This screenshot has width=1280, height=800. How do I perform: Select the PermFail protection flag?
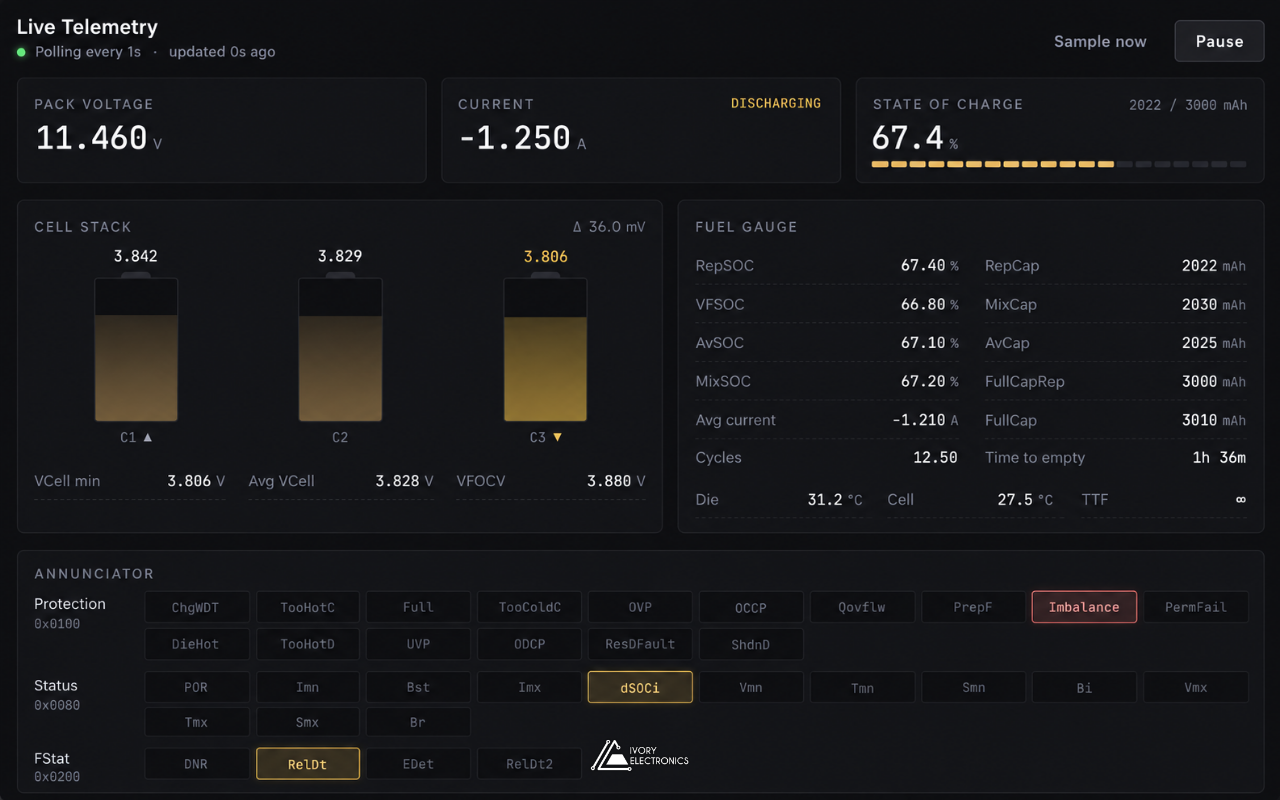coord(1196,607)
